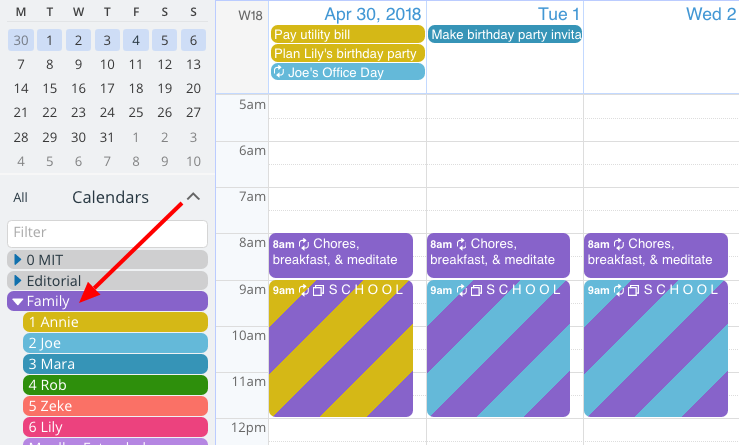Expand the 0 MIT calendar group
The height and width of the screenshot is (445, 739).
[17, 260]
